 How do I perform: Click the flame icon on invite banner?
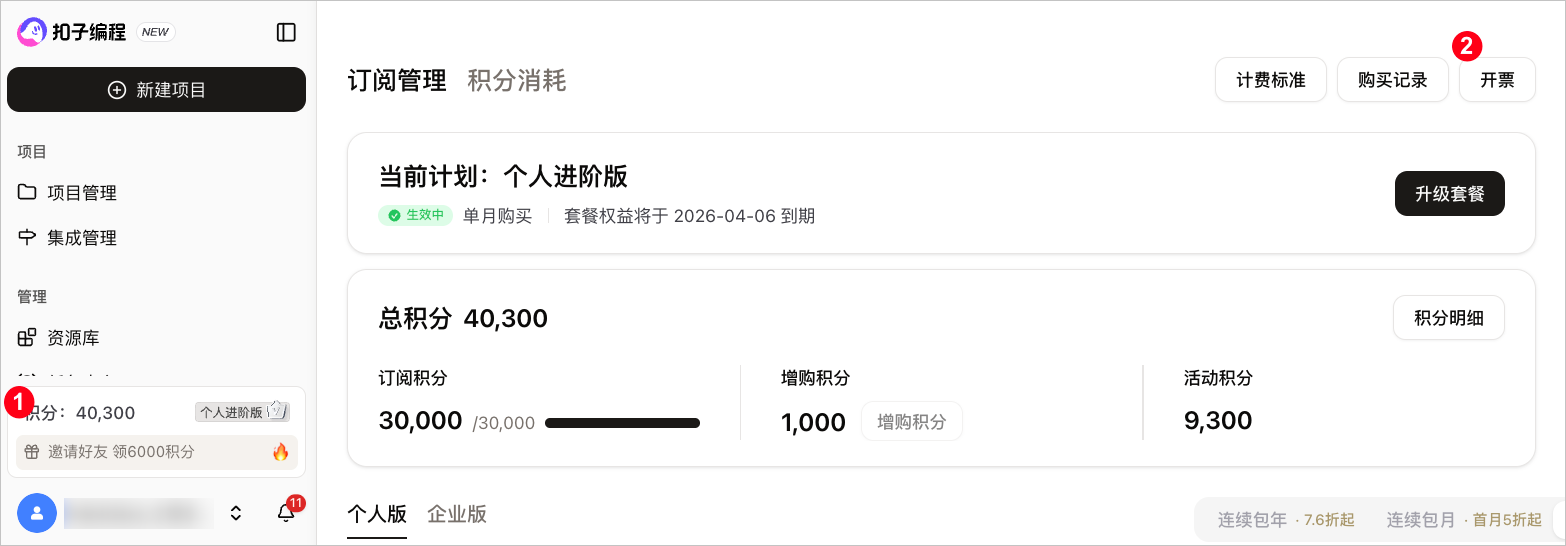point(280,452)
